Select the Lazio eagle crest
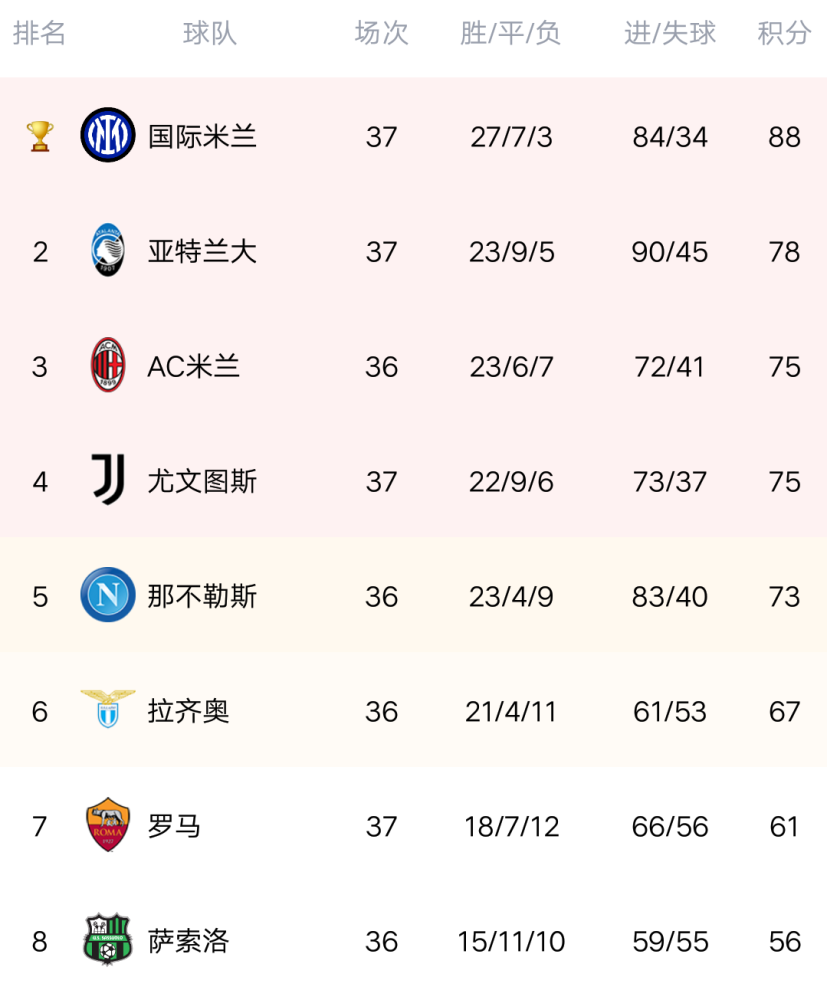Viewport: 827px width, 1000px height. coord(108,709)
